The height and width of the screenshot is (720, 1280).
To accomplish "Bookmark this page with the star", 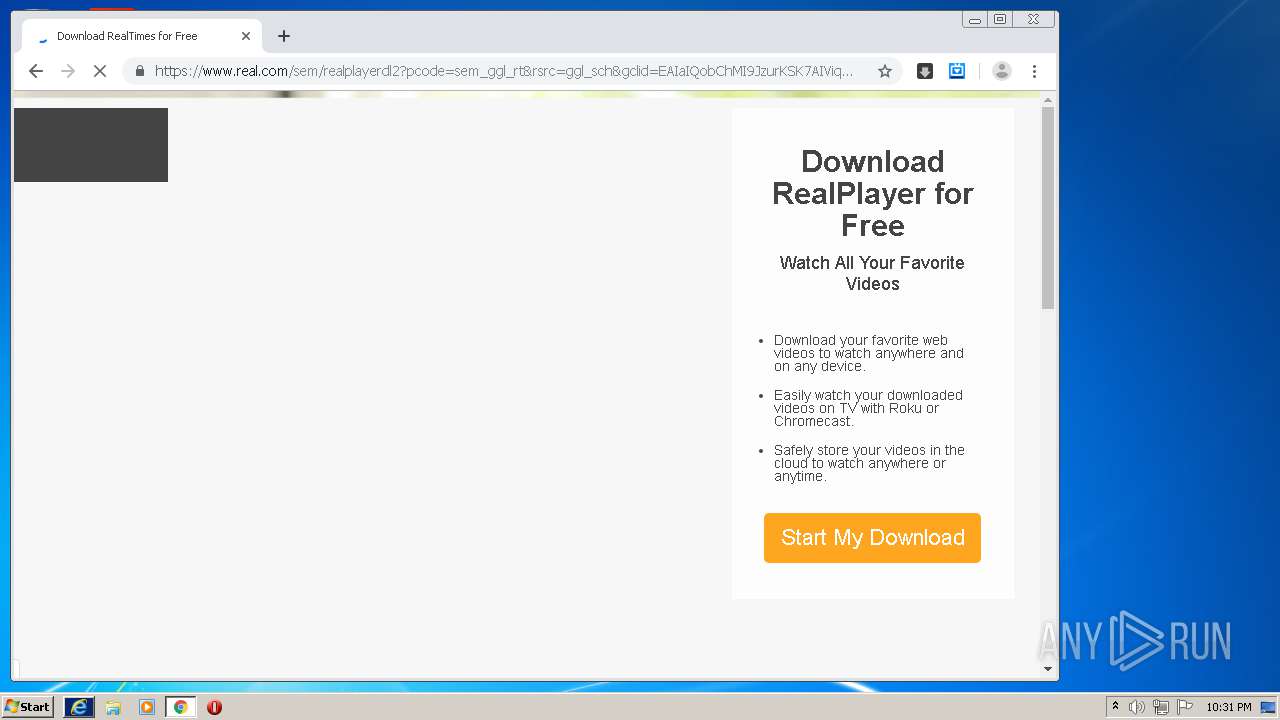I will pos(885,71).
